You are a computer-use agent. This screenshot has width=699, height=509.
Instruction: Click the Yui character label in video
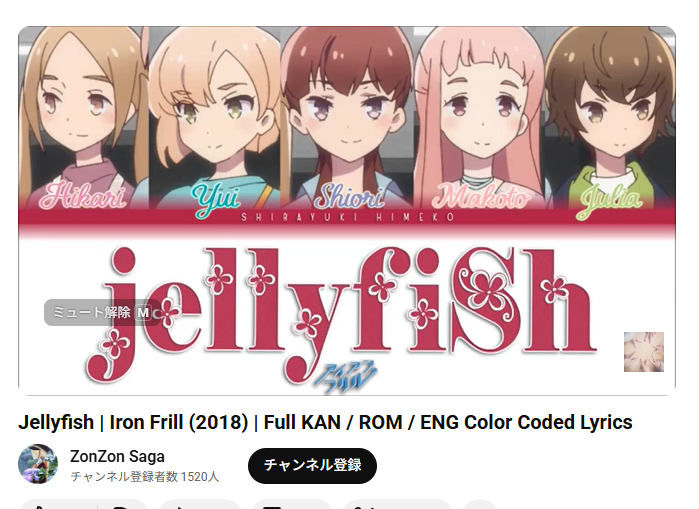coord(215,200)
